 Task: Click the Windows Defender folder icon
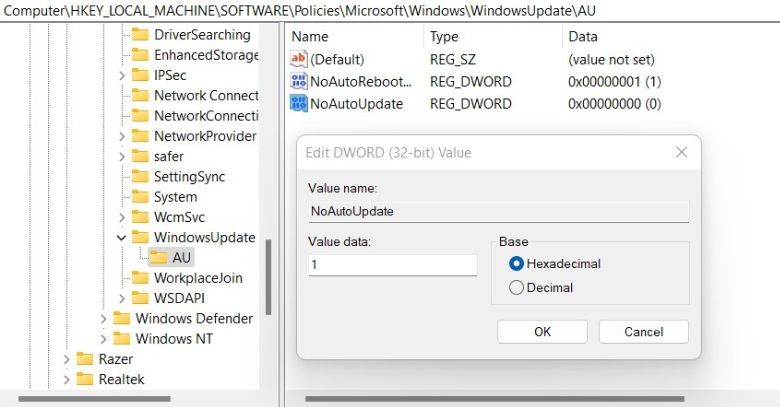click(122, 318)
